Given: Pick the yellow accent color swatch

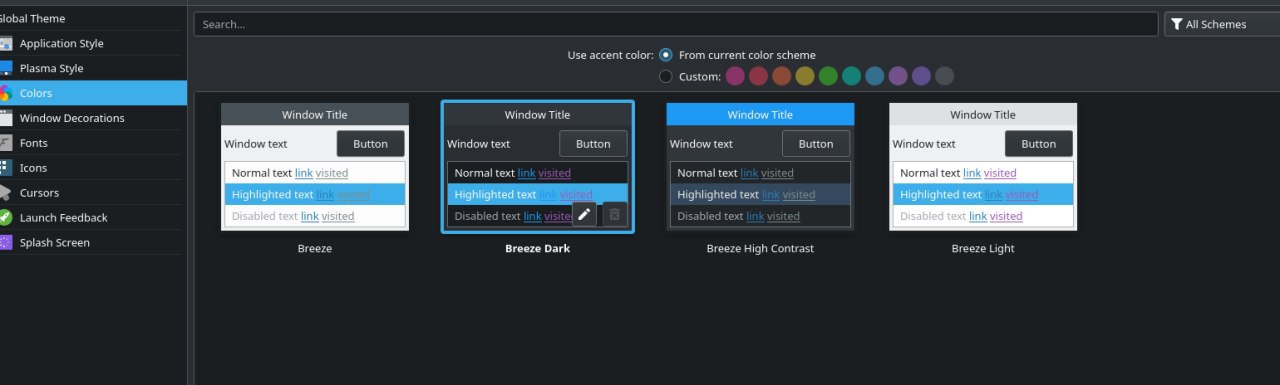Looking at the screenshot, I should (x=805, y=76).
